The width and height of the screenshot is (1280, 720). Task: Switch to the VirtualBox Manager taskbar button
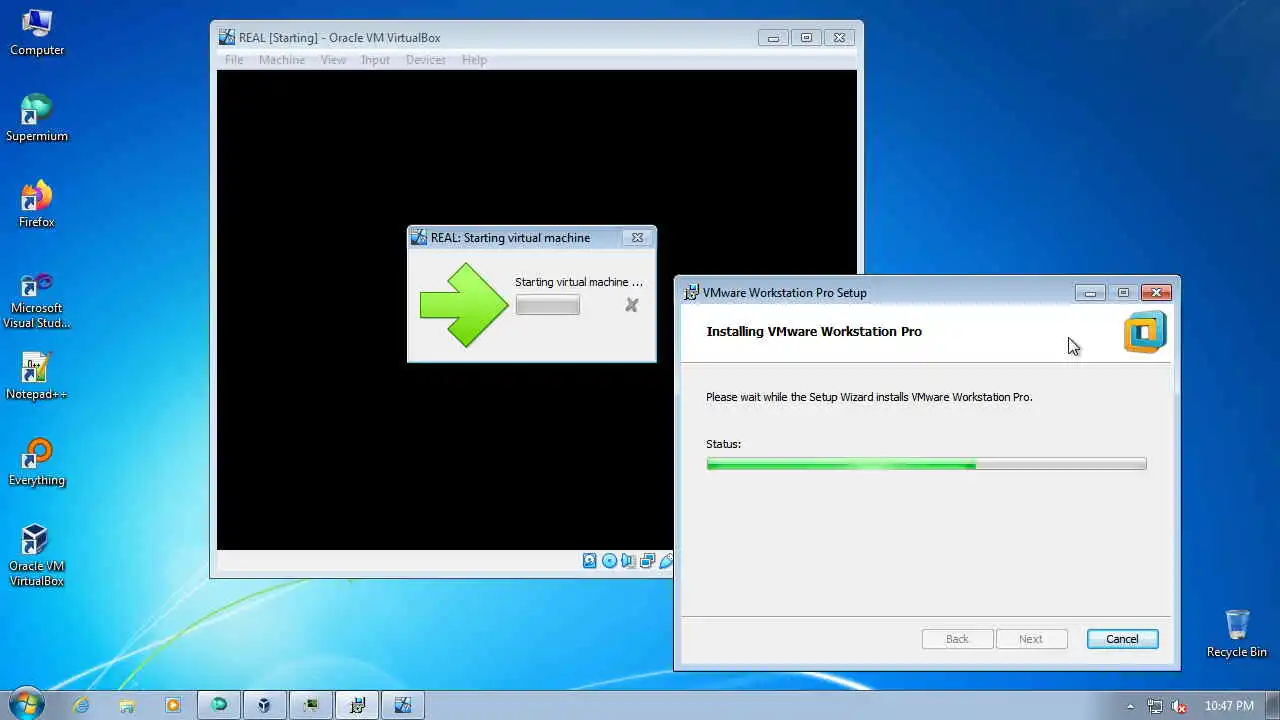(264, 705)
